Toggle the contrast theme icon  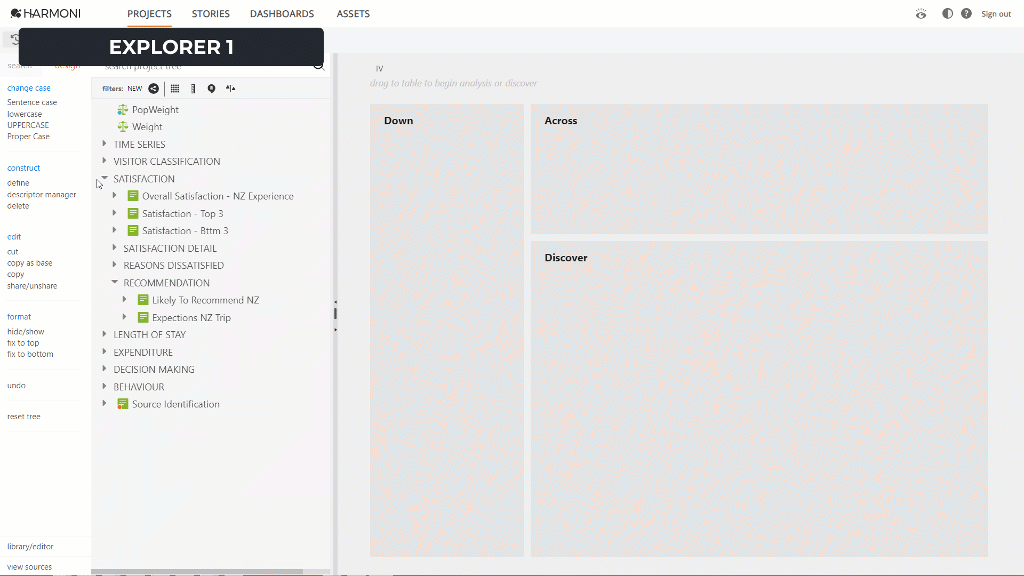pyautogui.click(x=947, y=14)
